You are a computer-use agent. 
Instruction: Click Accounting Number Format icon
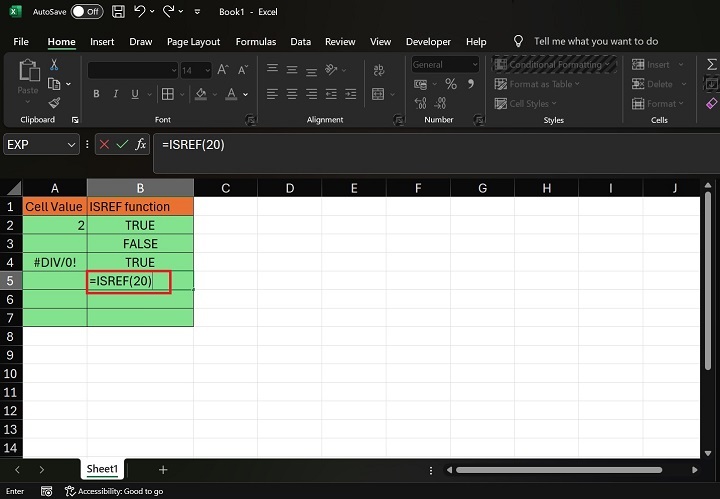(421, 84)
